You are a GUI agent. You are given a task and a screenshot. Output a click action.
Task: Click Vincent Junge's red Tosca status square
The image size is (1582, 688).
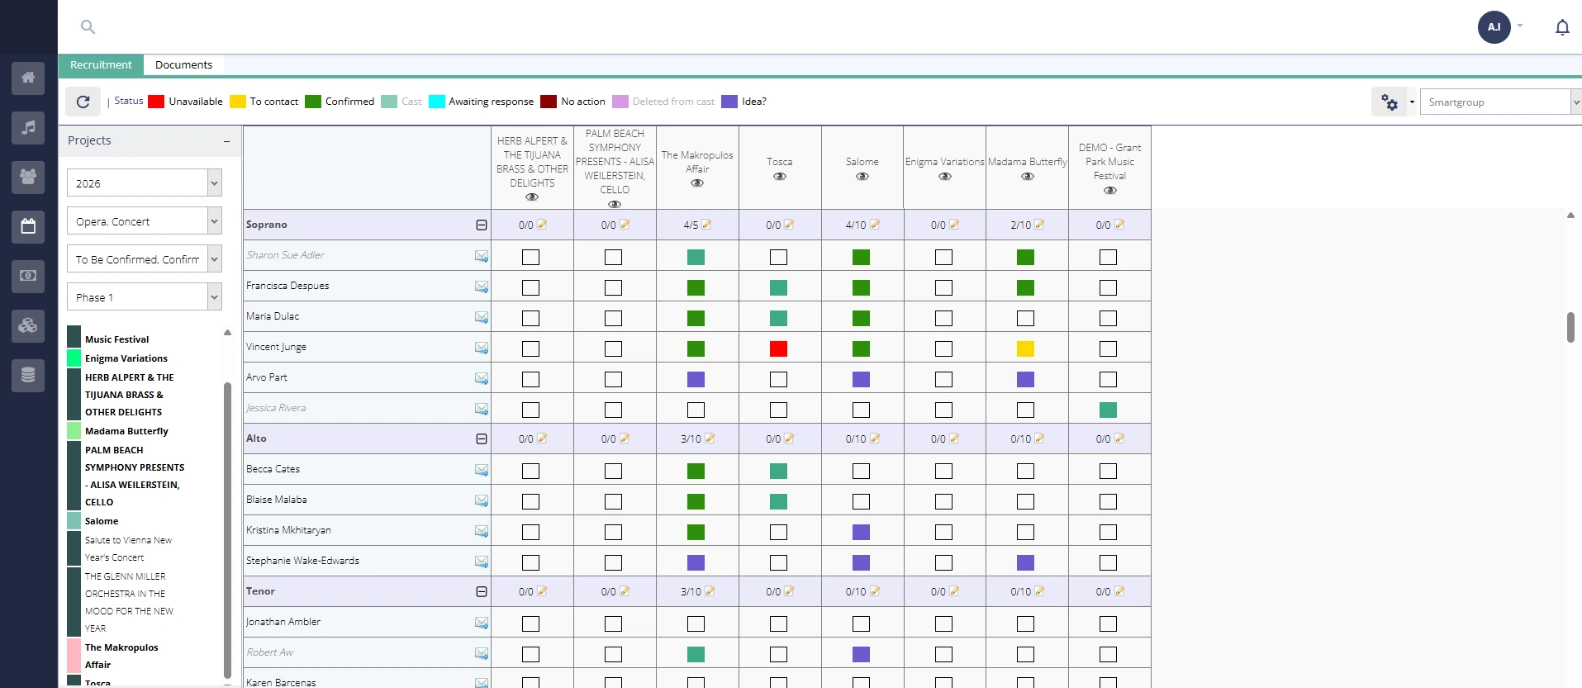[x=779, y=349]
